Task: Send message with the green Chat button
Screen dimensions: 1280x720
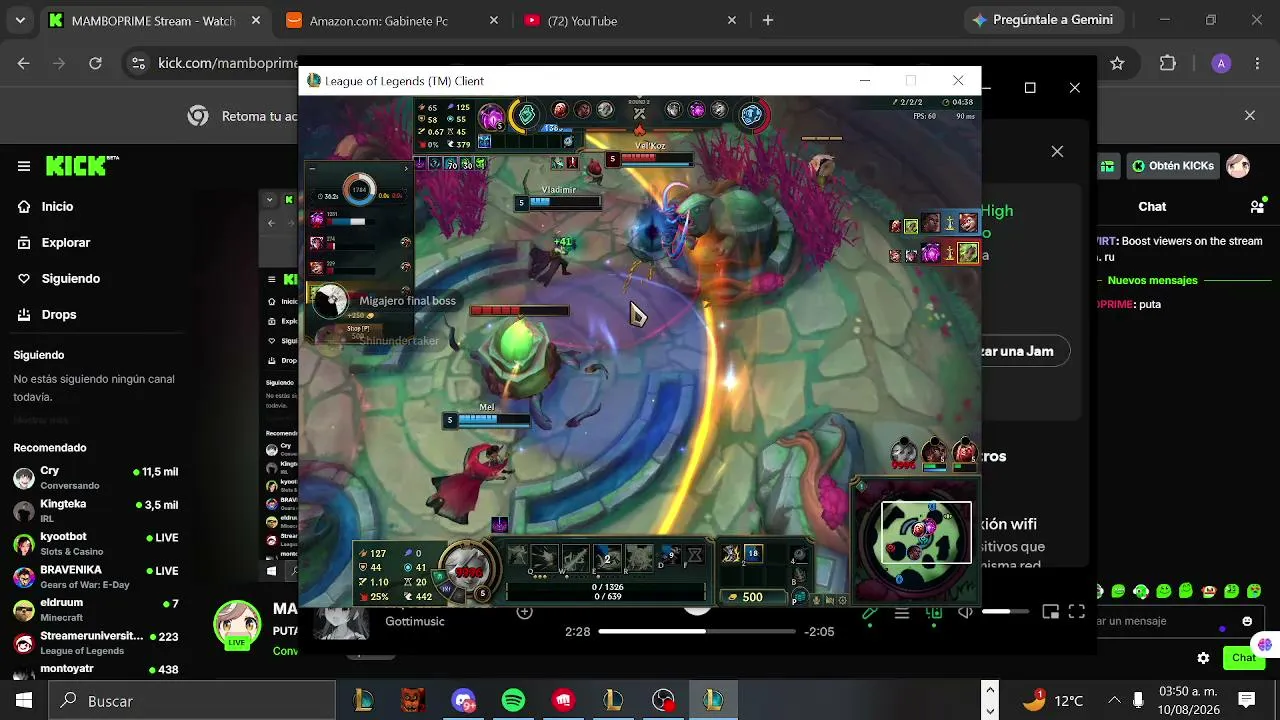Action: point(1244,657)
